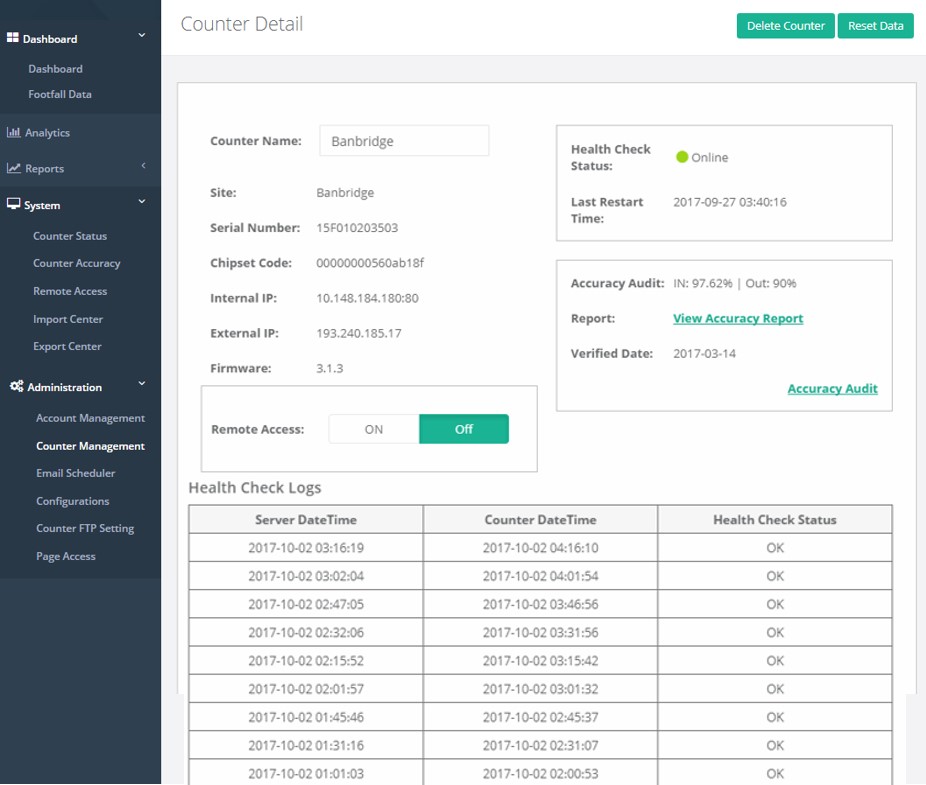The width and height of the screenshot is (926, 785).
Task: Click the Analytics bar chart icon
Action: click(14, 132)
